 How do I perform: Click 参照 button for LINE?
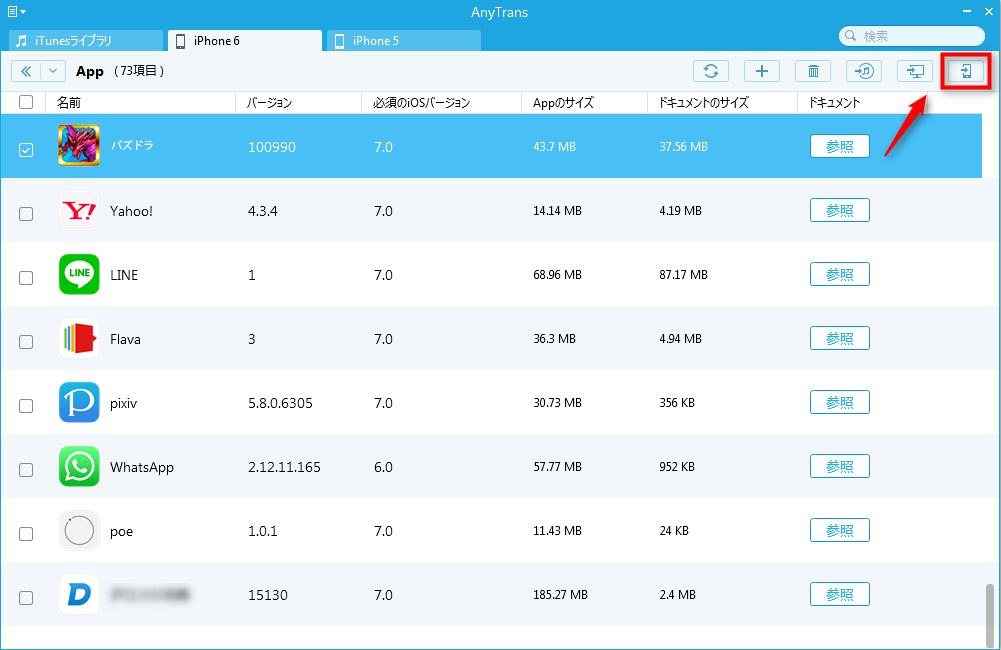pyautogui.click(x=839, y=274)
